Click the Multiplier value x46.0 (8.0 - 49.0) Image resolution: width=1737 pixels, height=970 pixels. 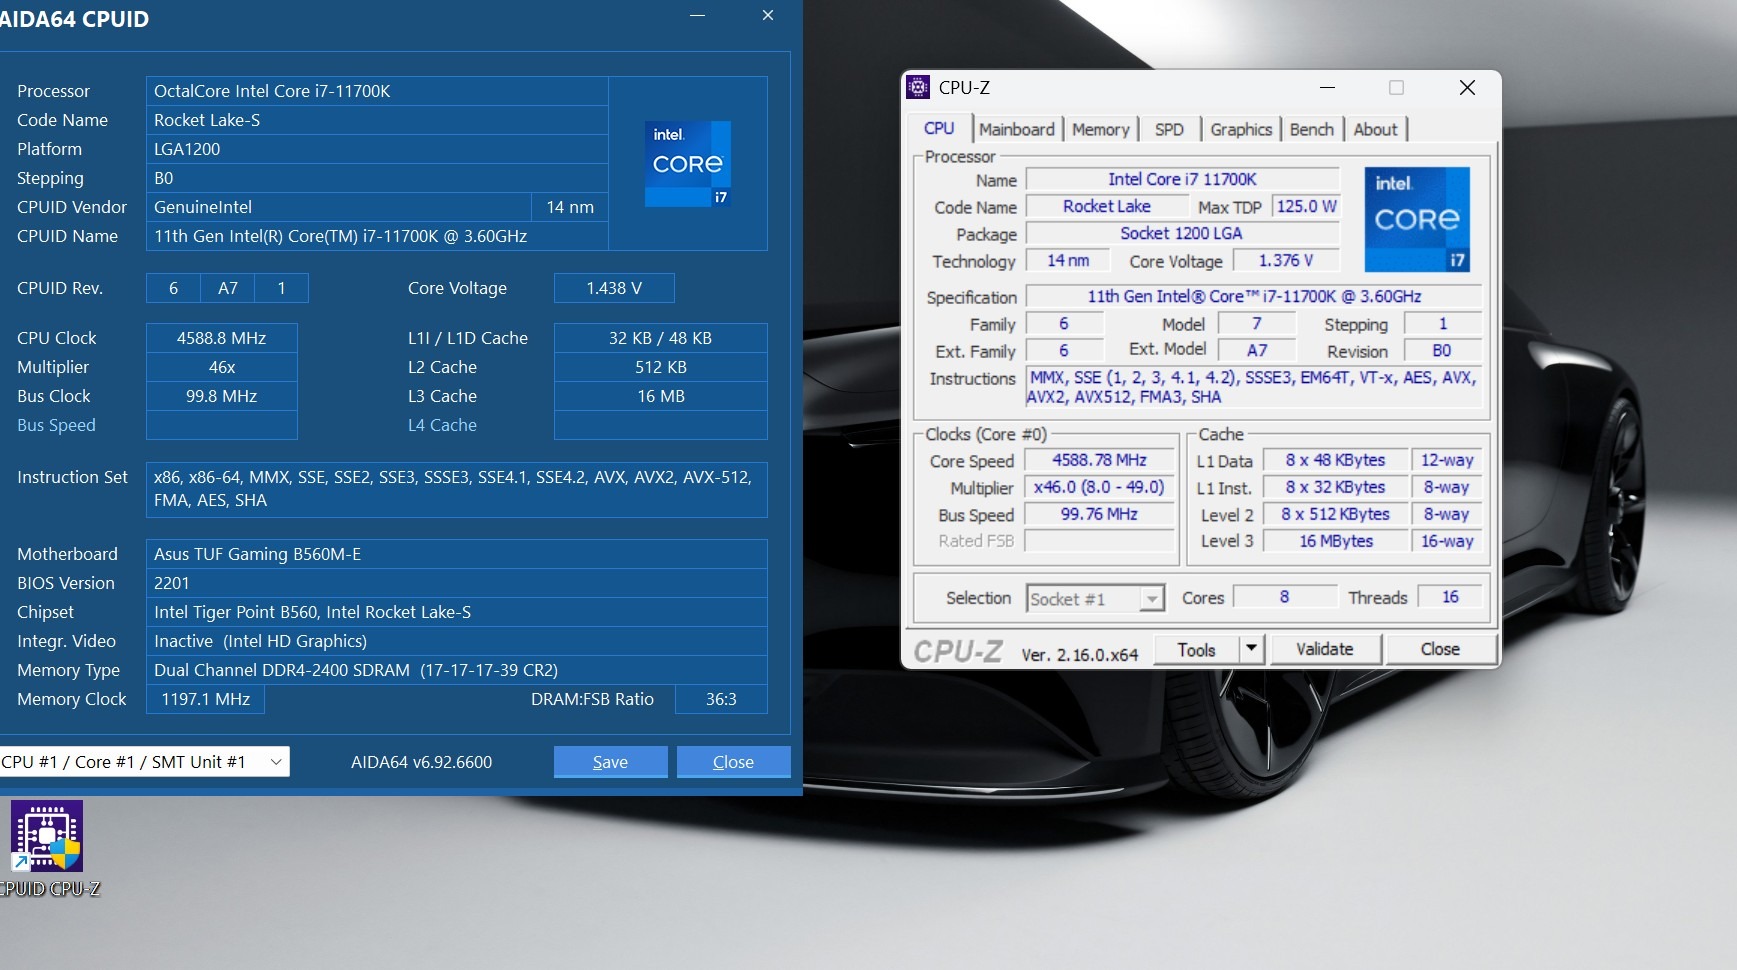click(x=1100, y=487)
